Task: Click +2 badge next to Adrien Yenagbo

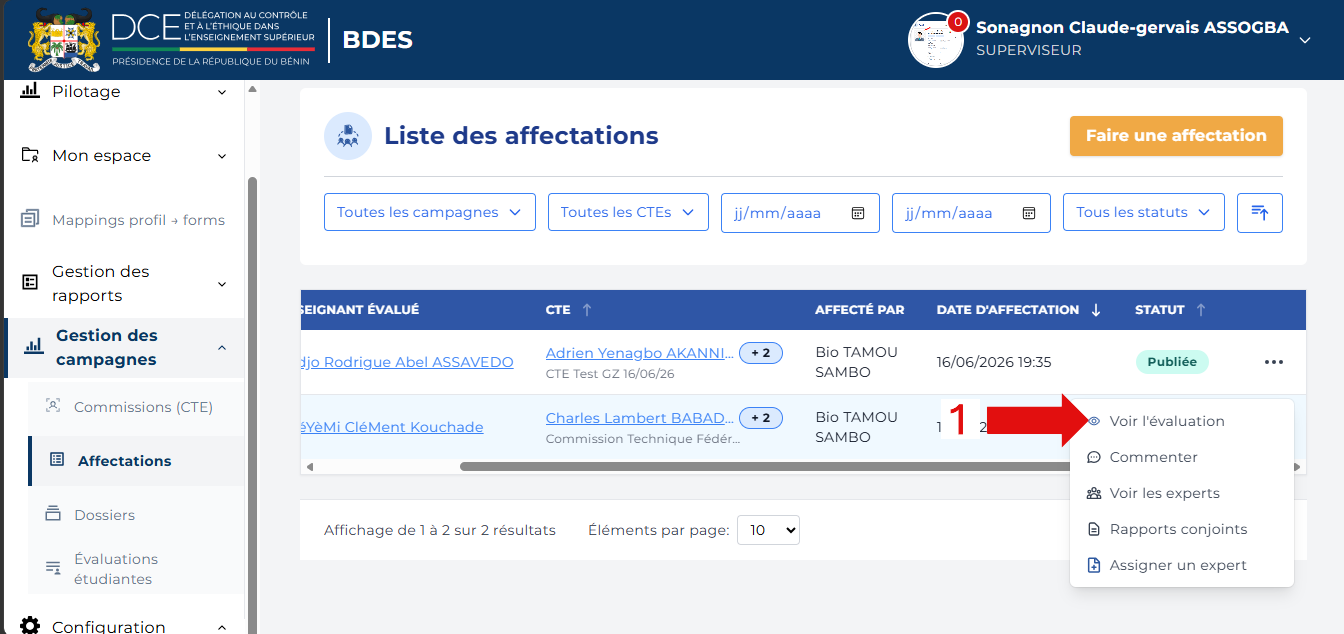Action: coord(761,353)
